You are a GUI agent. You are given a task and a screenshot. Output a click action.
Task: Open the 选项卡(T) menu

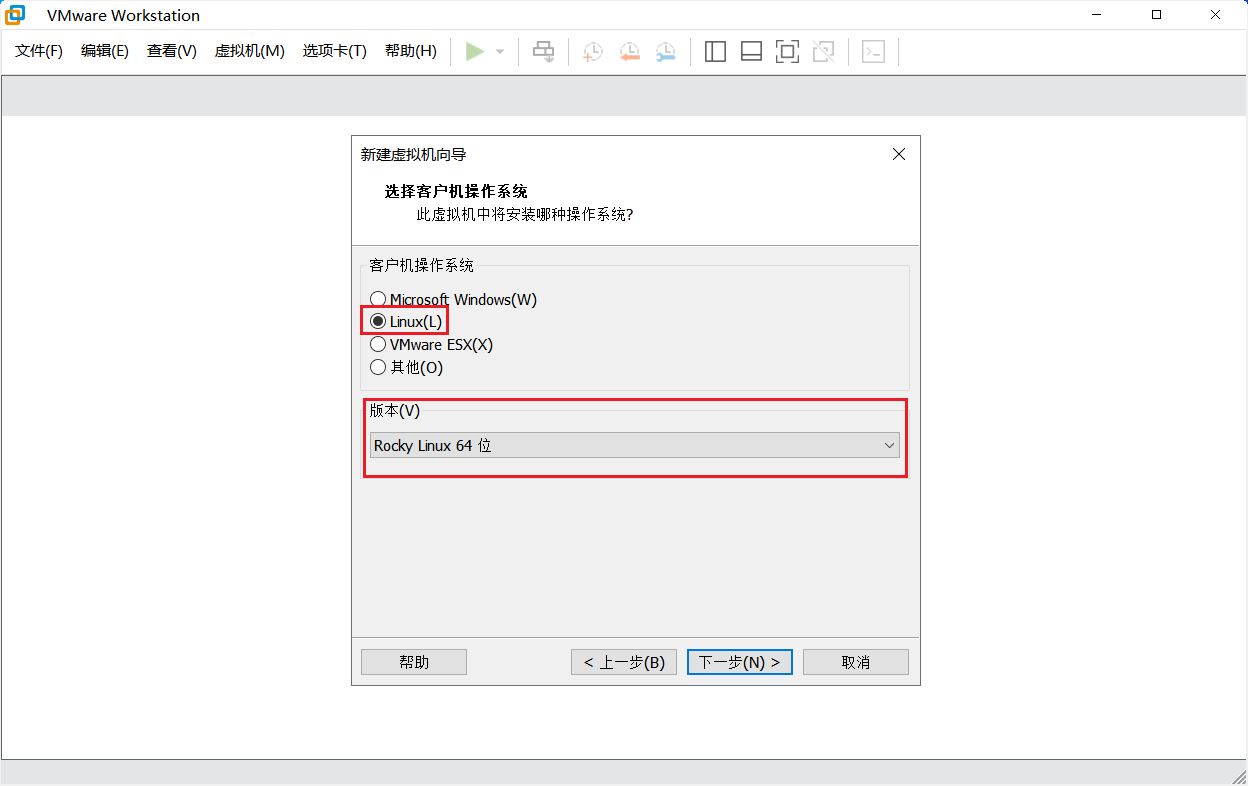[x=334, y=51]
